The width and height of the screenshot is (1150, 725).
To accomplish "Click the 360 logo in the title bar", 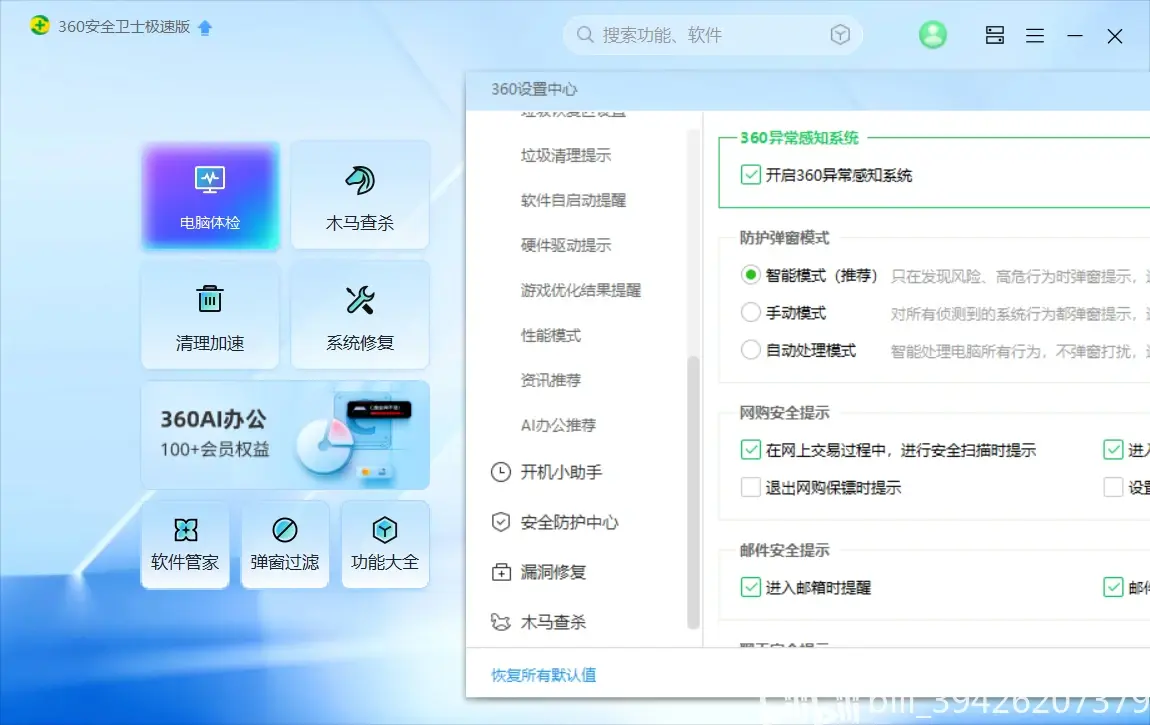I will pyautogui.click(x=40, y=26).
